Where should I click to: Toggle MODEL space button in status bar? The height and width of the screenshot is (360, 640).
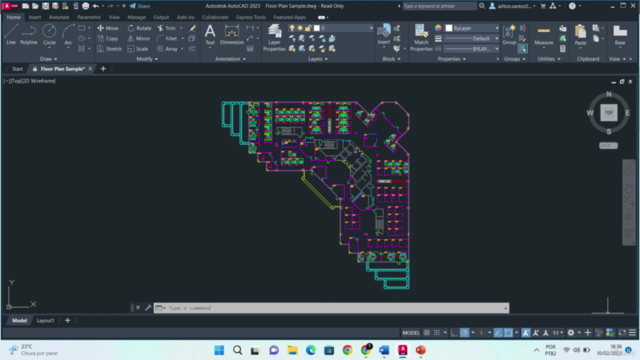(x=411, y=333)
